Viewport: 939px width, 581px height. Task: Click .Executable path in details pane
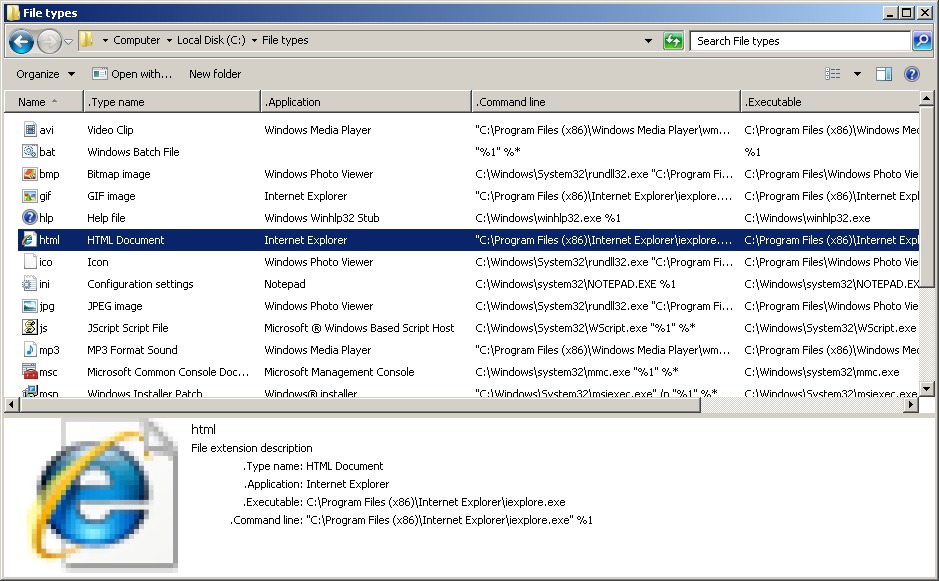point(435,502)
